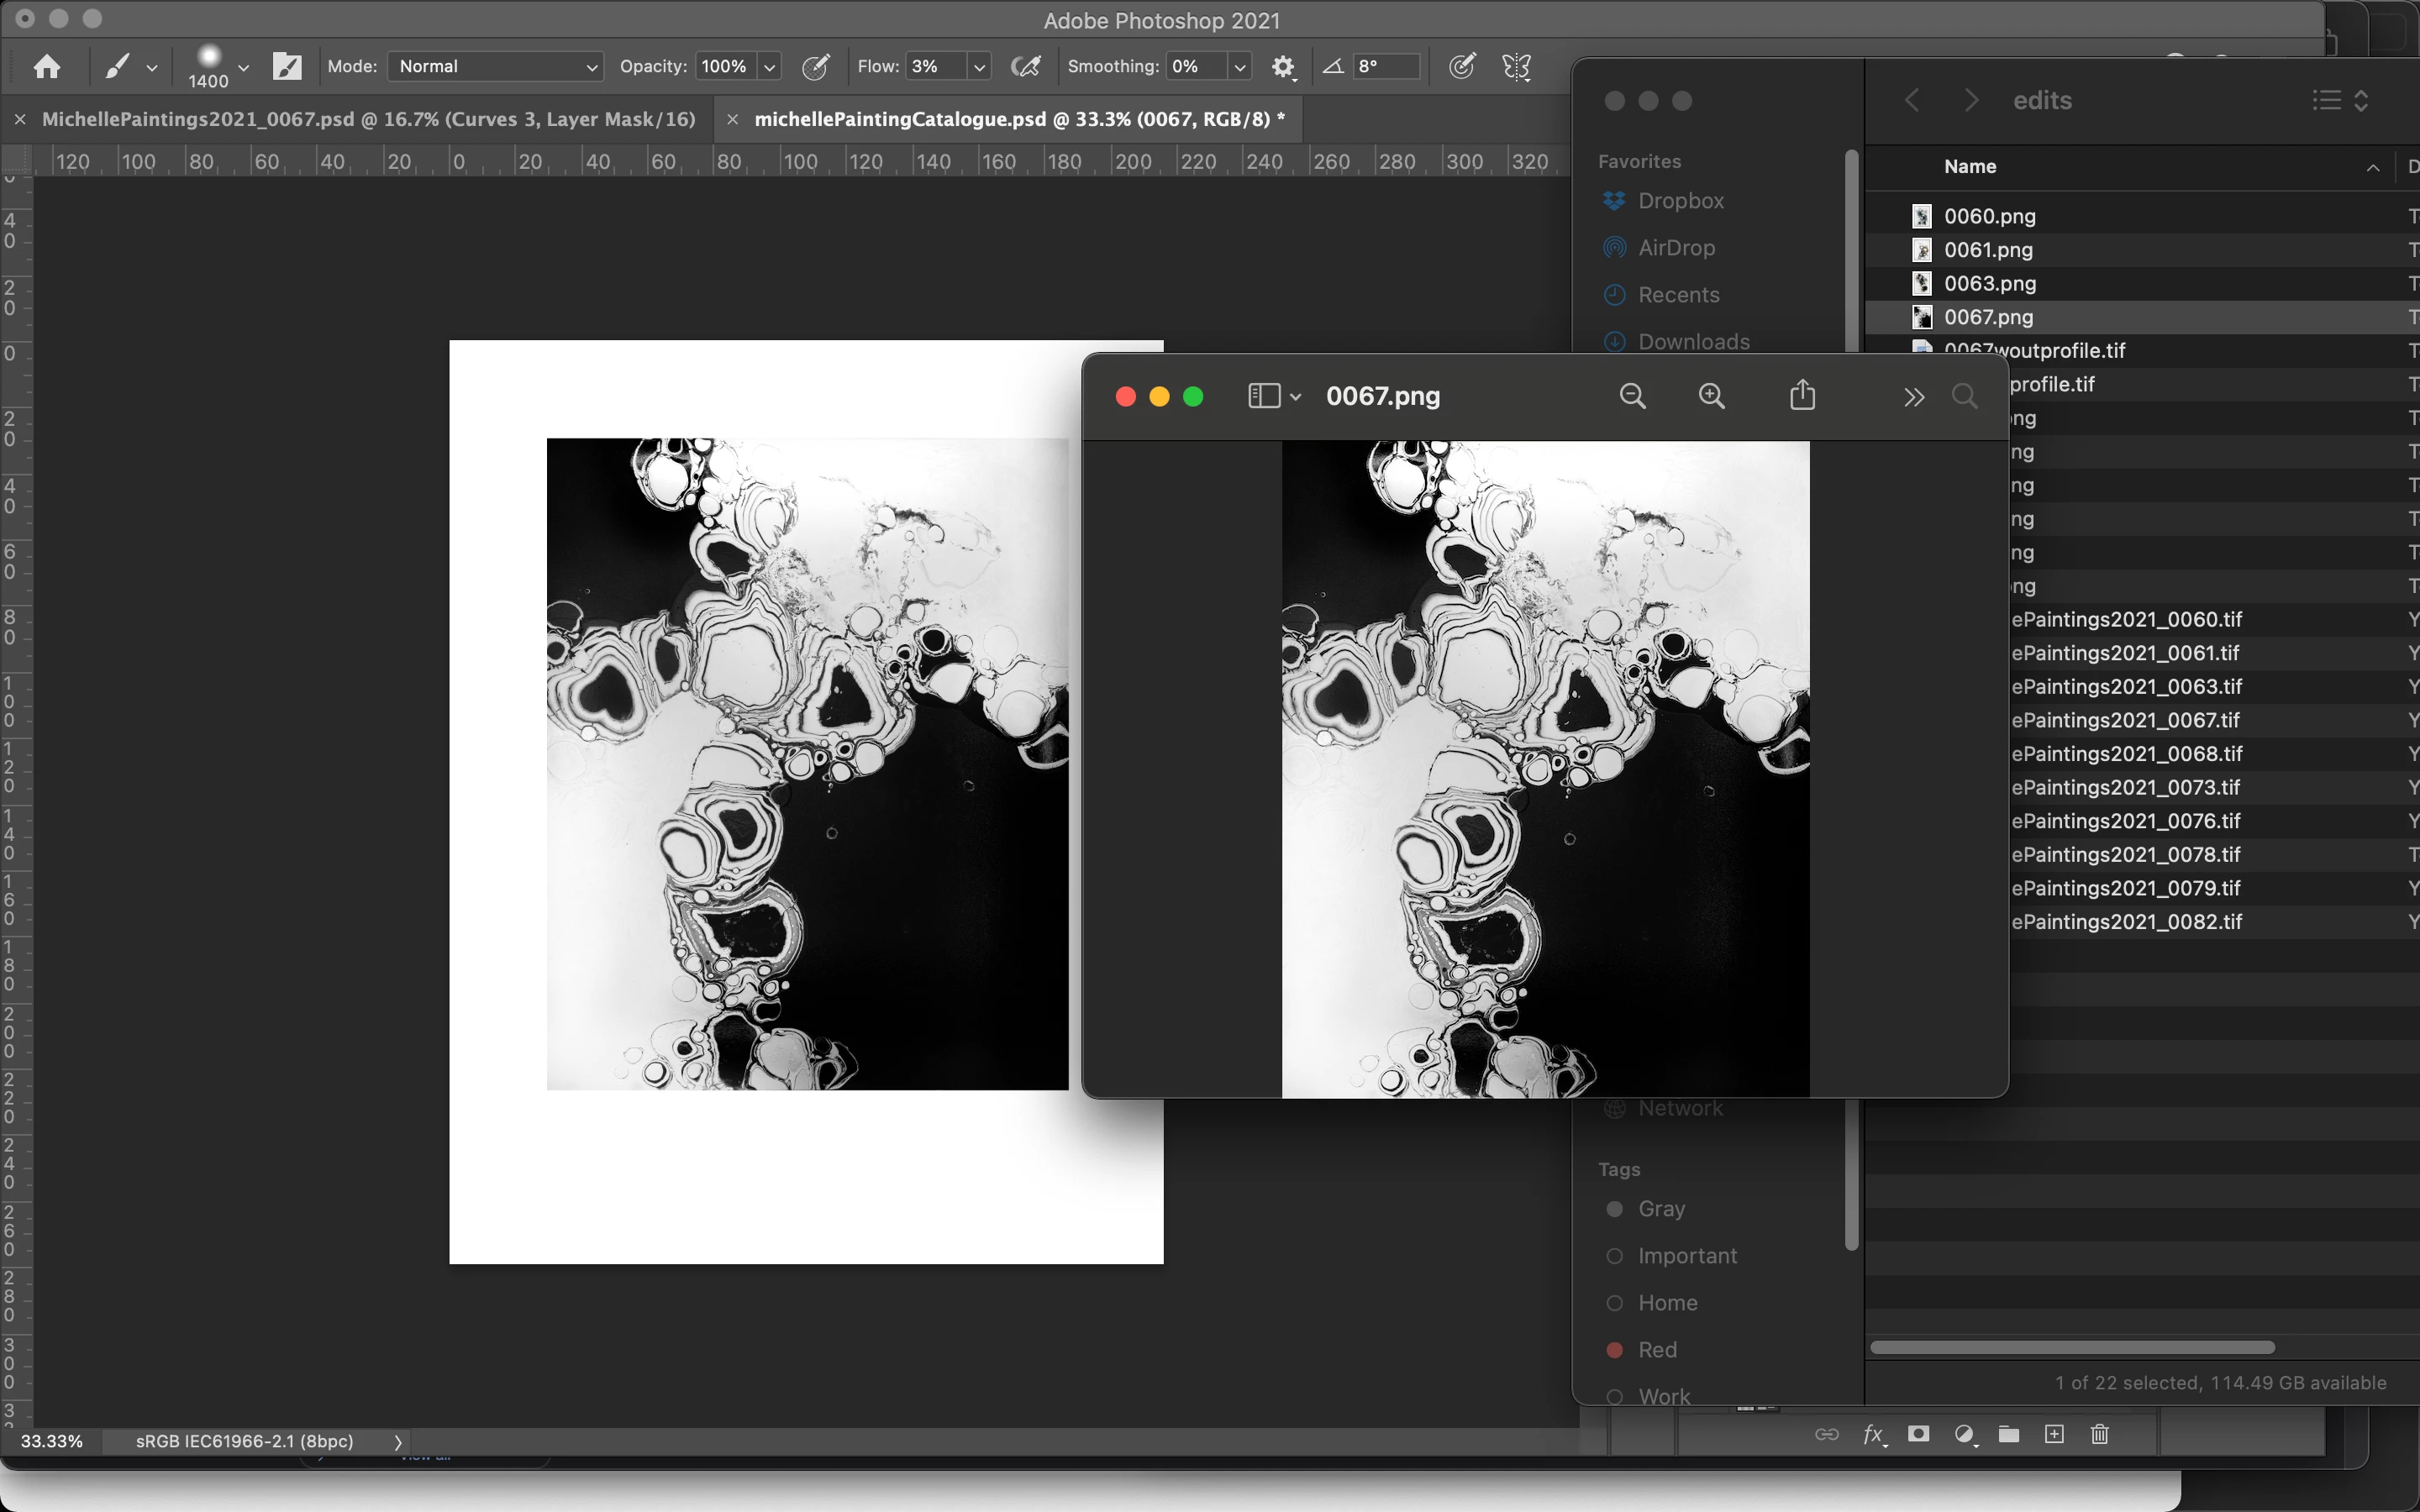Select 0063.png in Finder list
The height and width of the screenshot is (1512, 2420).
pyautogui.click(x=1989, y=283)
